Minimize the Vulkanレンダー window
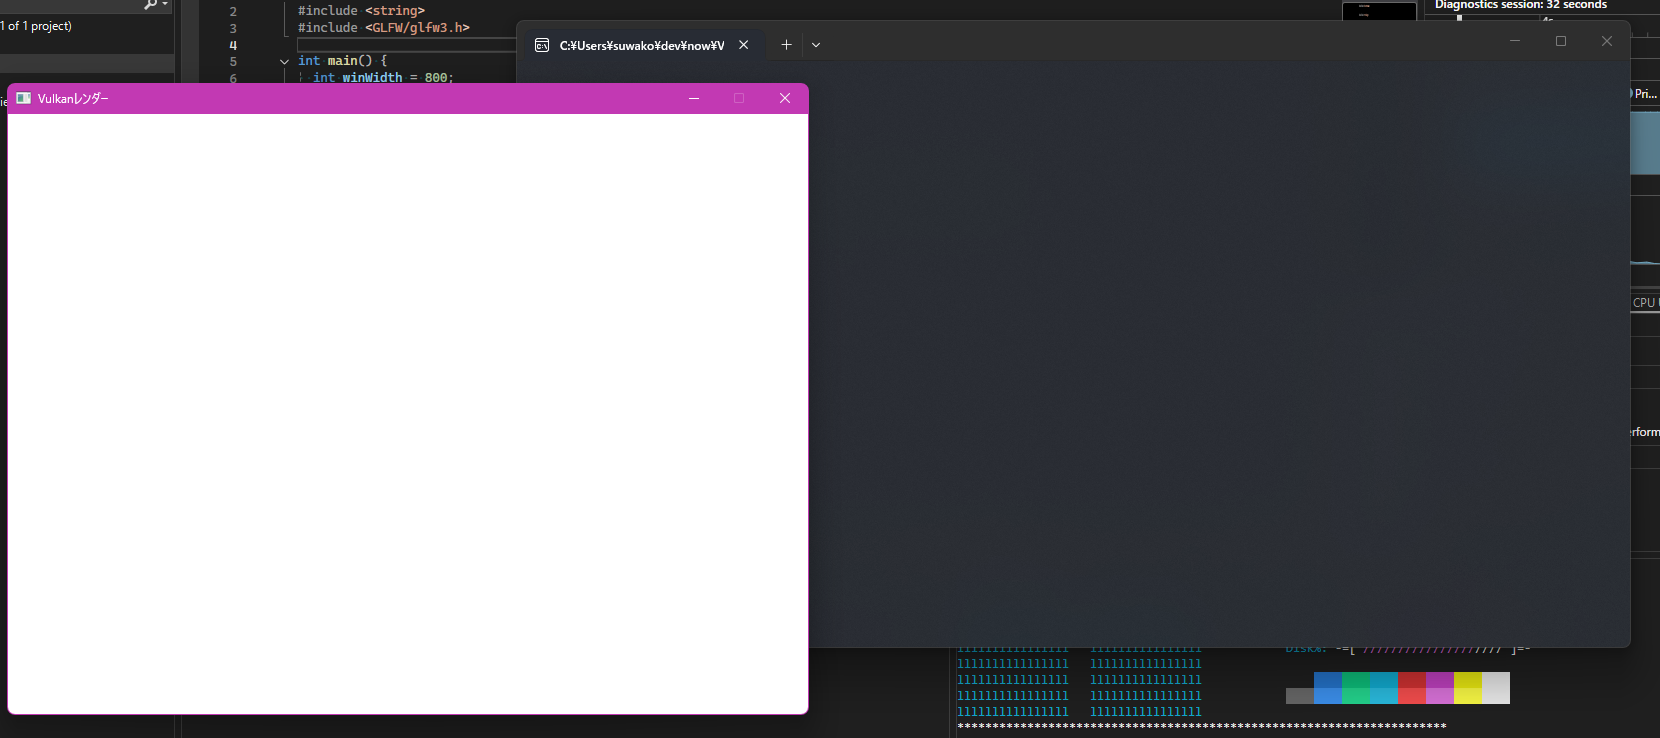This screenshot has width=1660, height=738. coord(694,98)
